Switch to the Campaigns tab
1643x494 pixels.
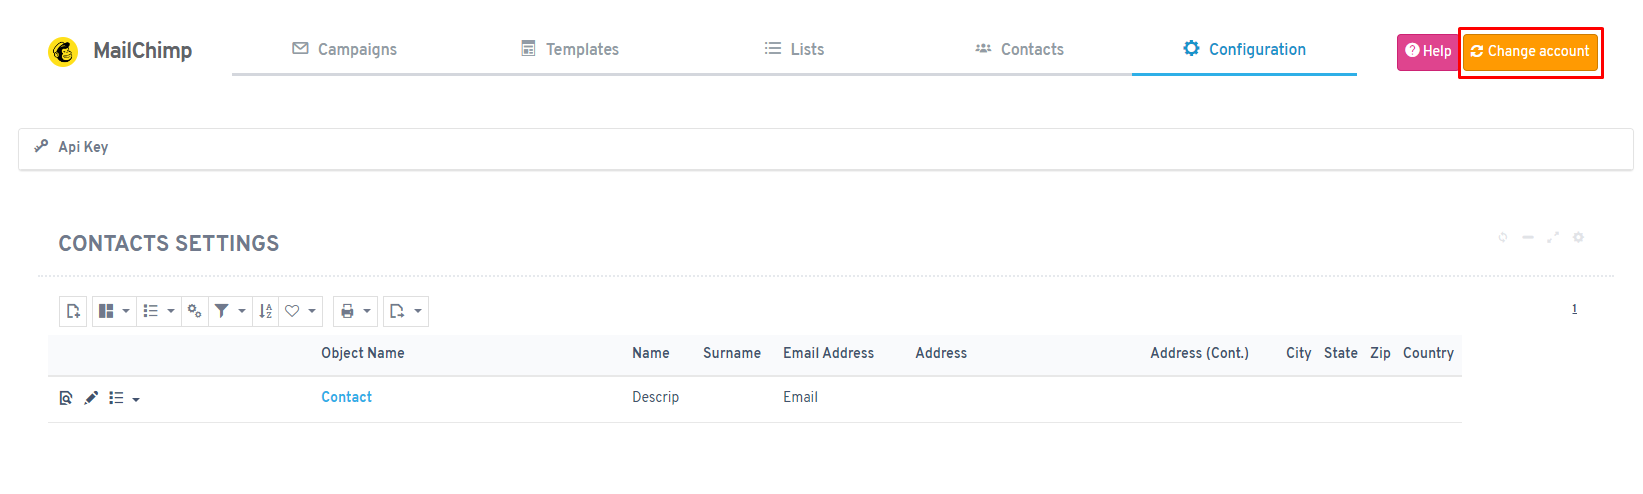[344, 49]
